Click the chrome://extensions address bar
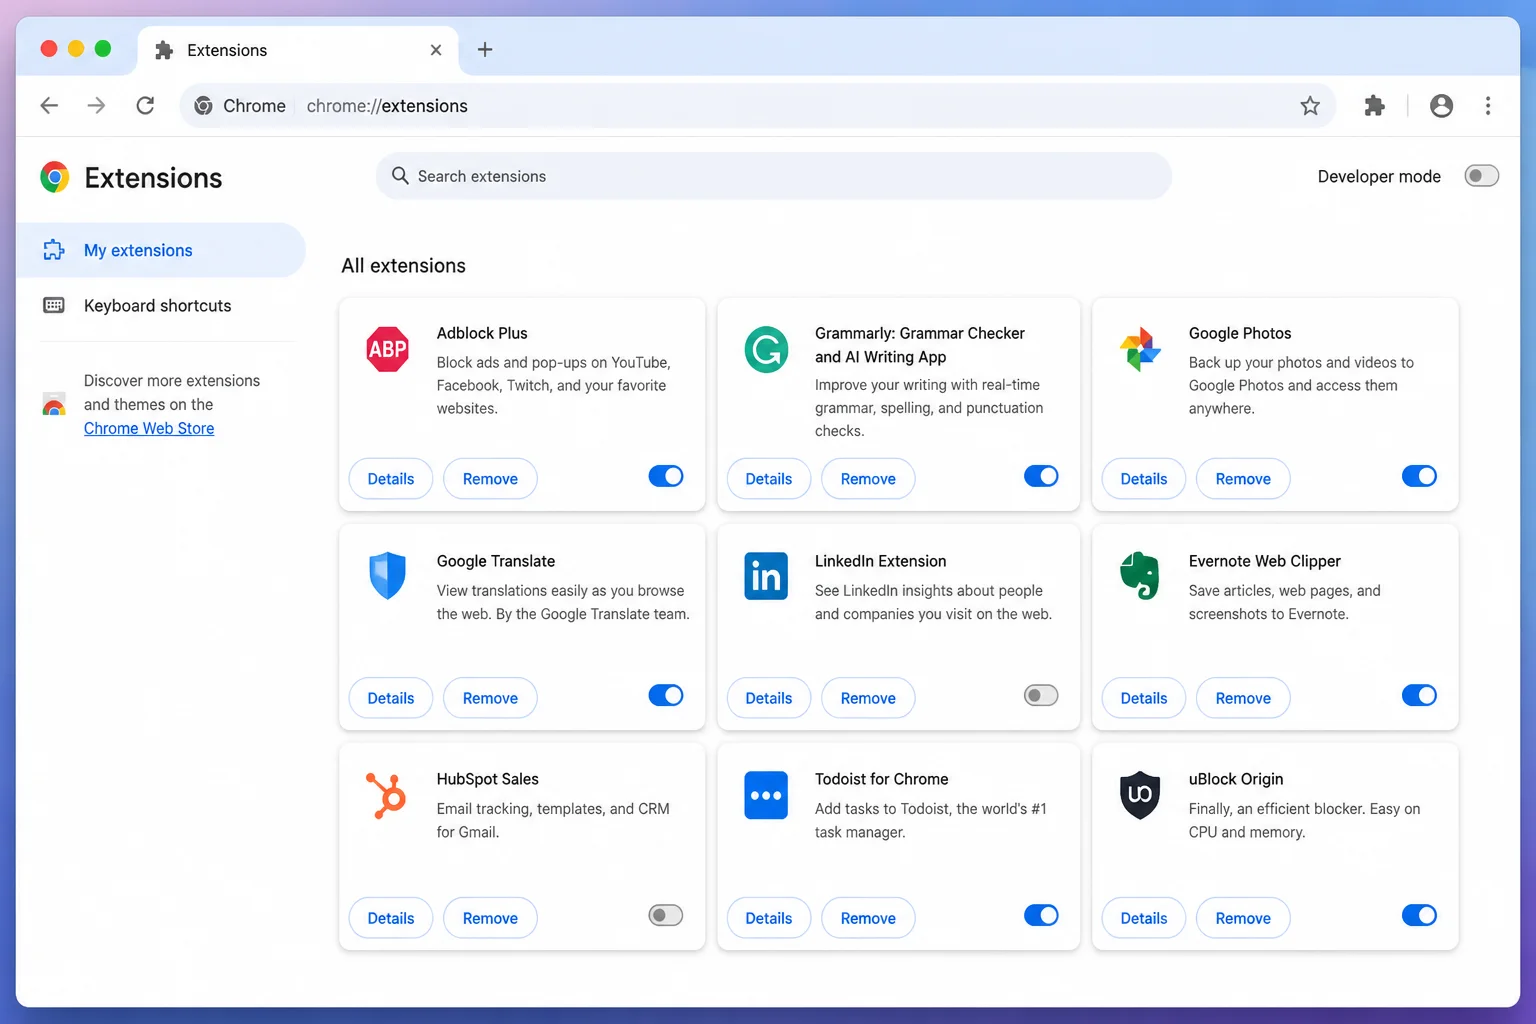Screen dimensions: 1536x1024 [757, 105]
